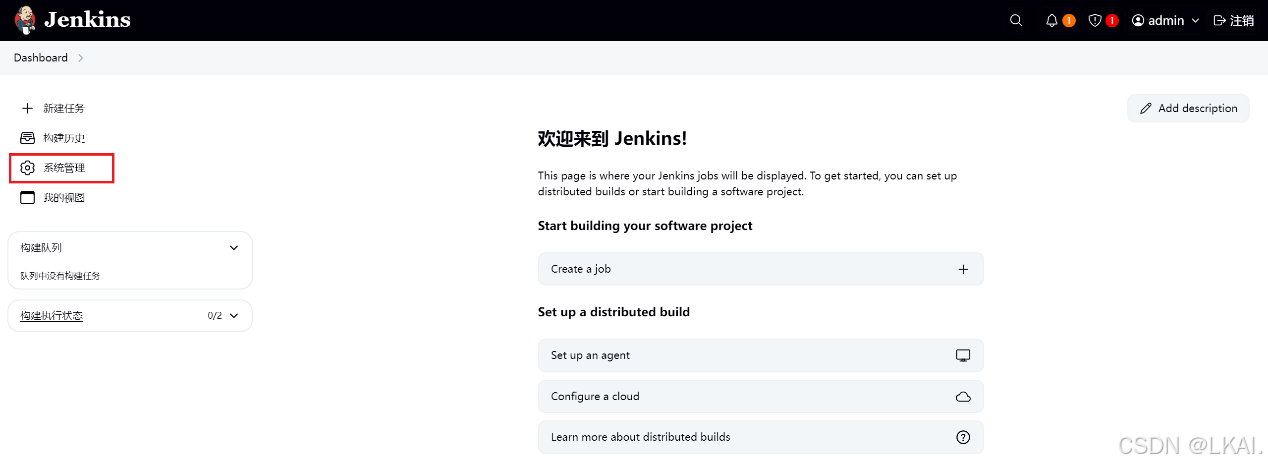Click the admin user avatar icon
This screenshot has height=467, width=1268.
click(1138, 20)
